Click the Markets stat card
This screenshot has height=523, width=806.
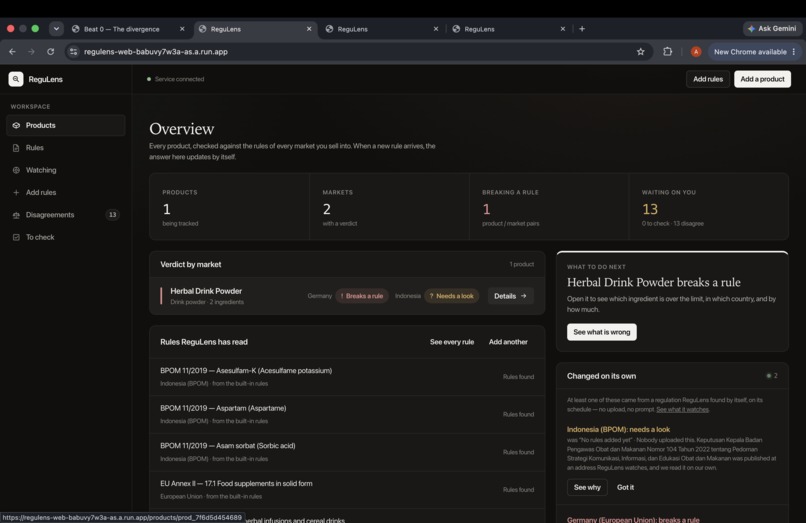pos(389,207)
